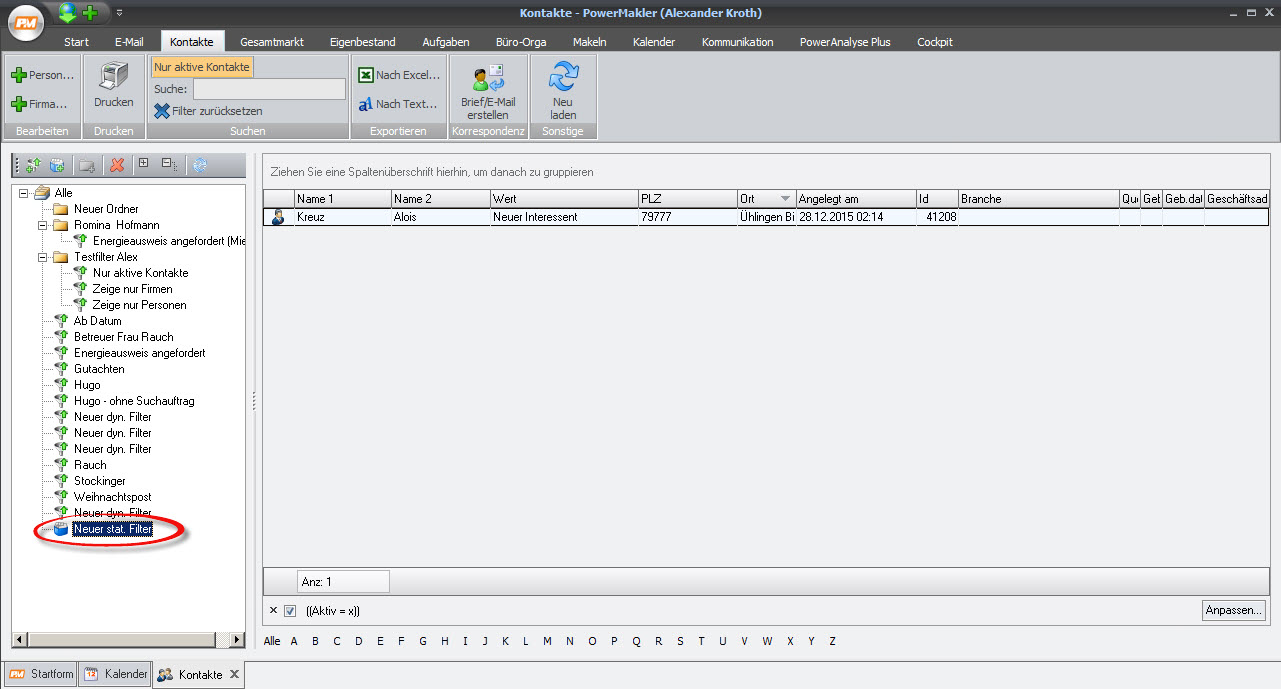The image size is (1281, 689).
Task: Click the PM application logo button
Action: [25, 22]
